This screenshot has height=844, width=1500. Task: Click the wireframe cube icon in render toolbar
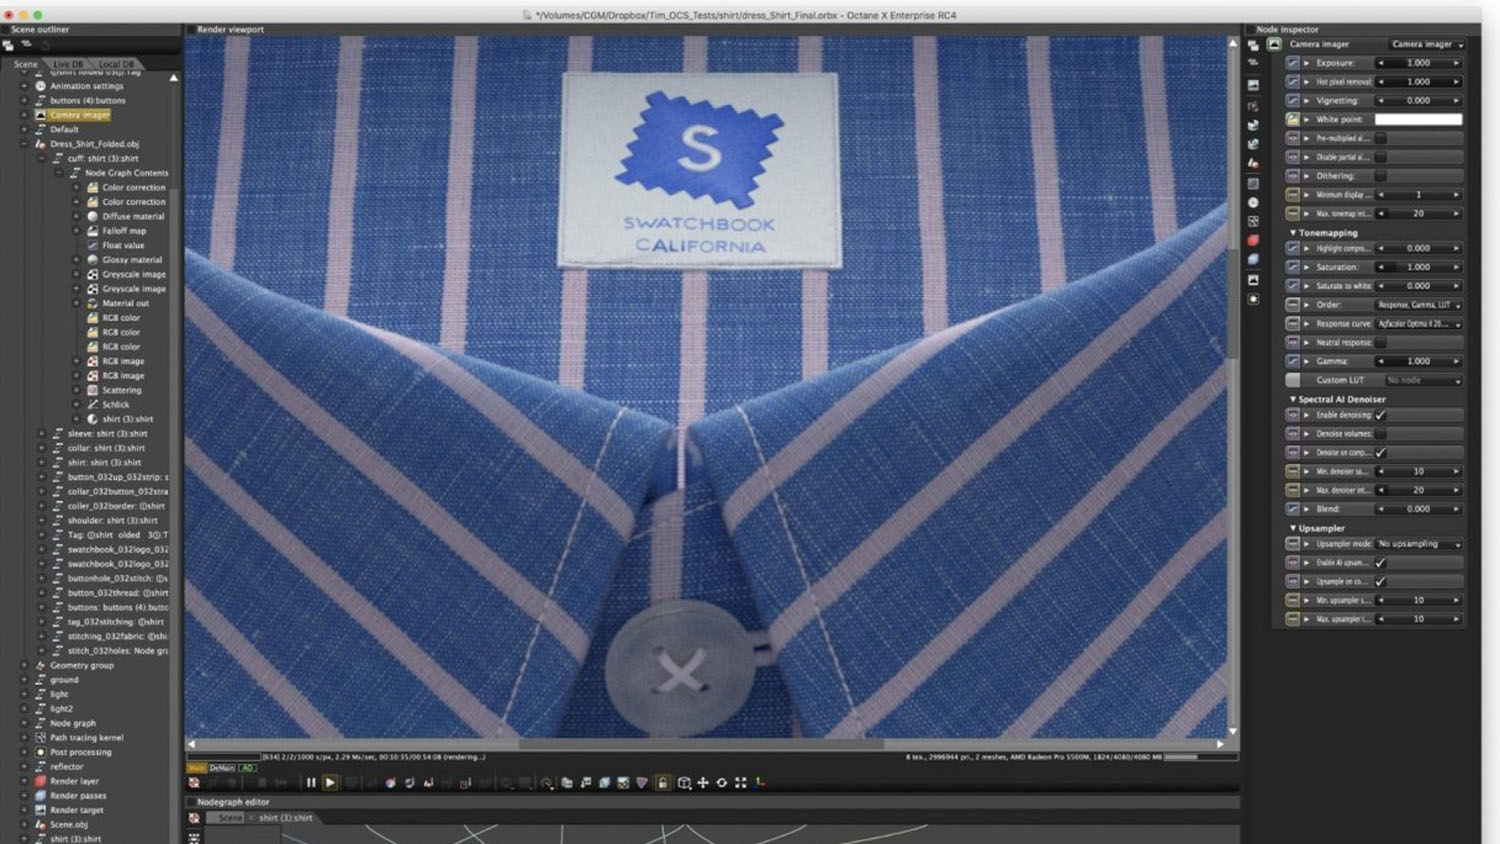684,783
